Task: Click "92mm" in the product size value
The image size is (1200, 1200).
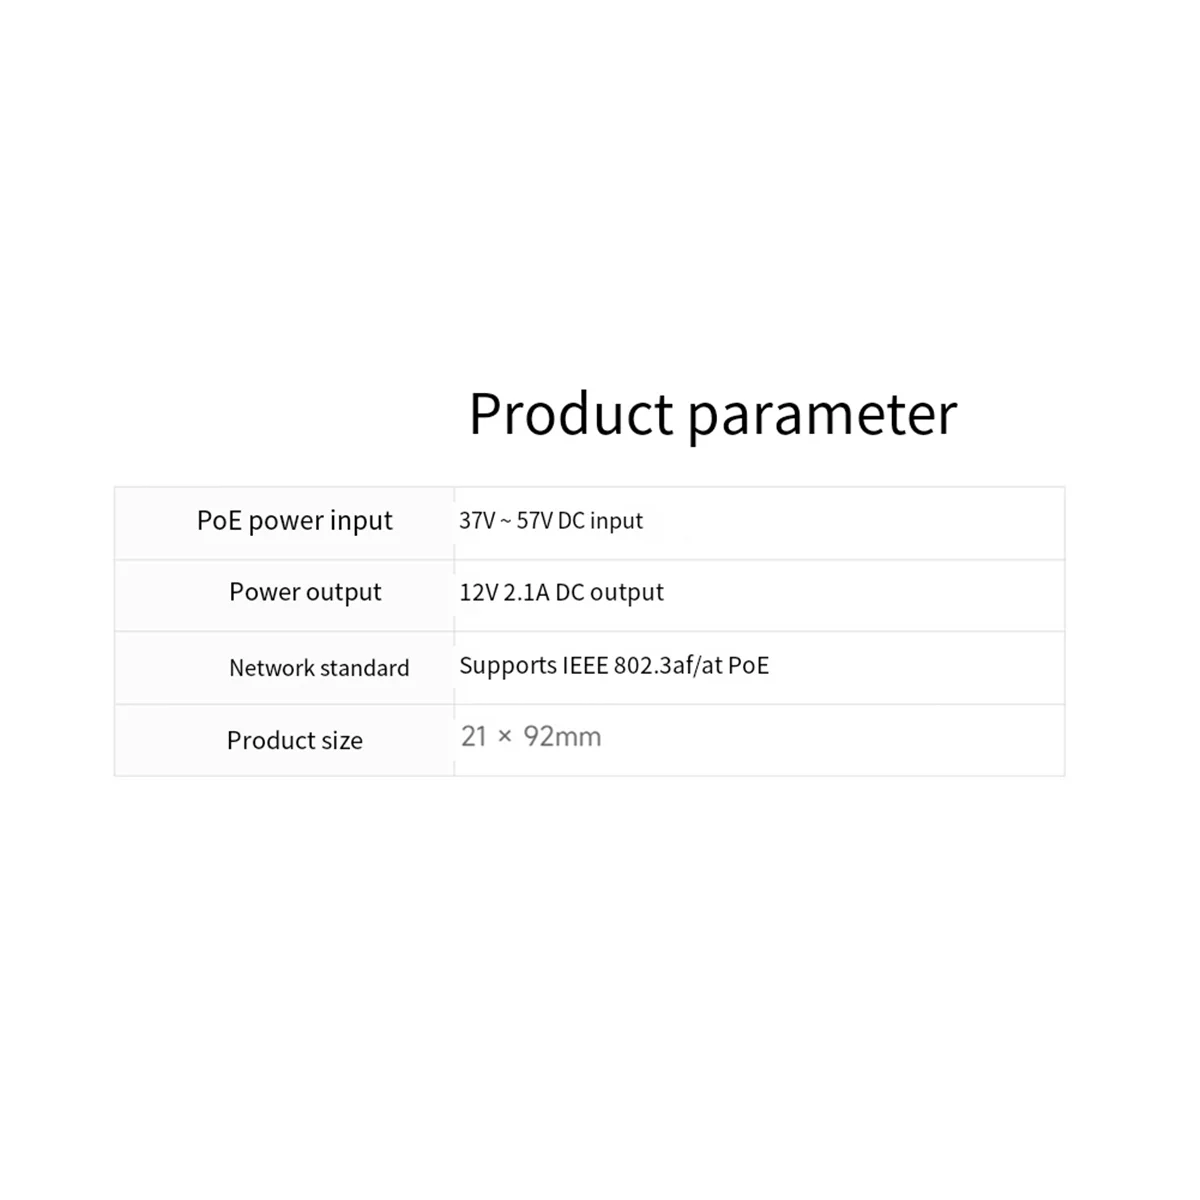Action: tap(562, 737)
